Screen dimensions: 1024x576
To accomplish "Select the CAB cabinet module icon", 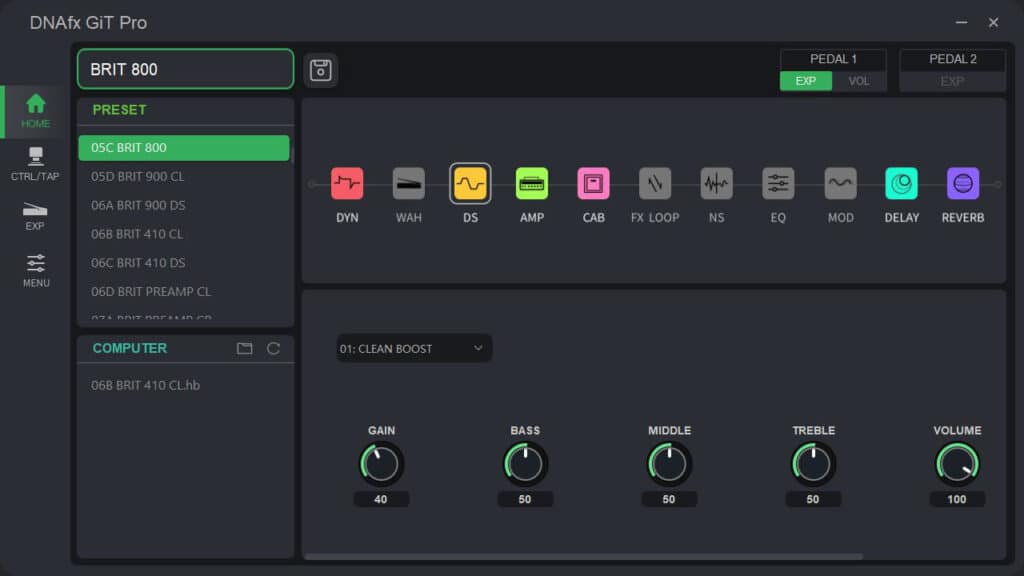I will click(x=593, y=184).
